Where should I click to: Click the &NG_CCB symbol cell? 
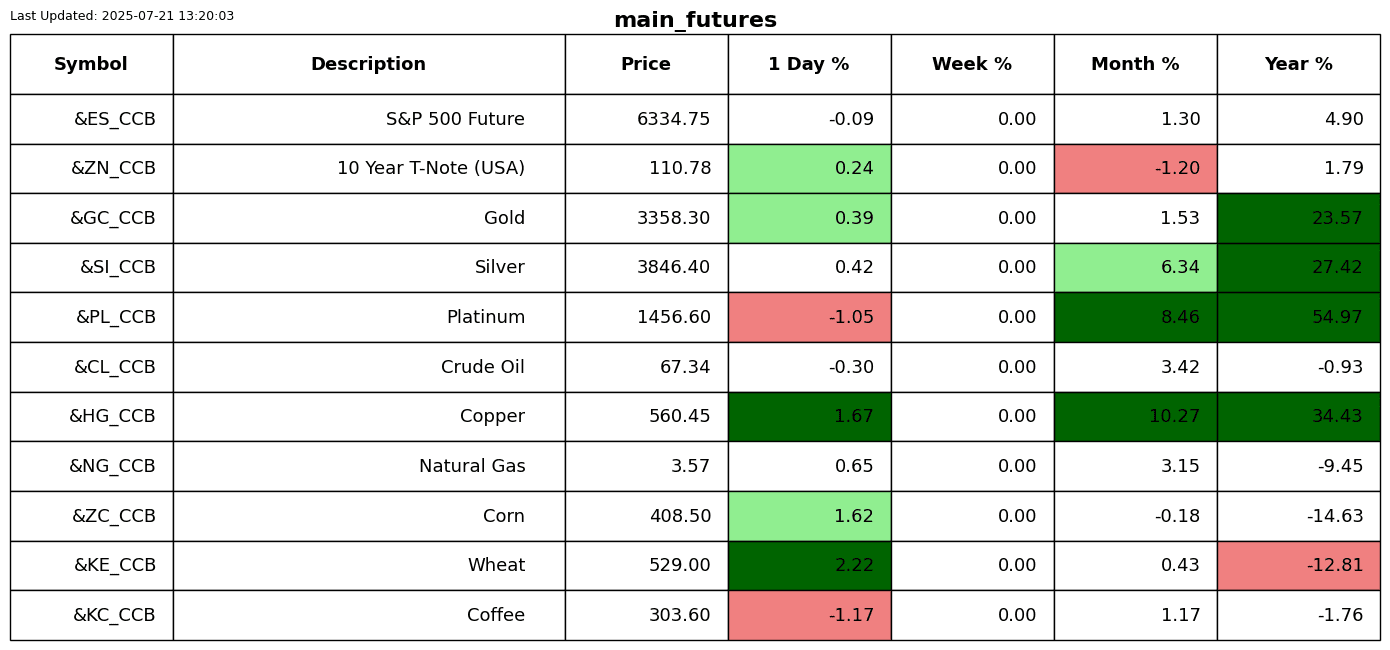point(91,466)
